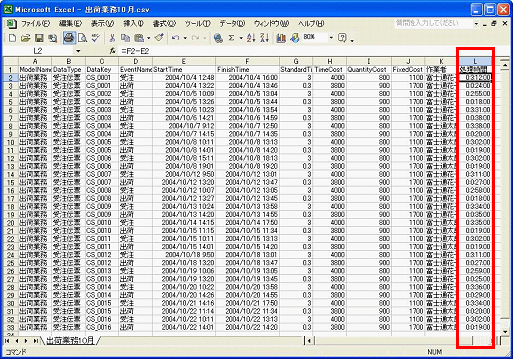This screenshot has width=517, height=360.
Task: Open the ツール(T) menu
Action: tap(198, 24)
